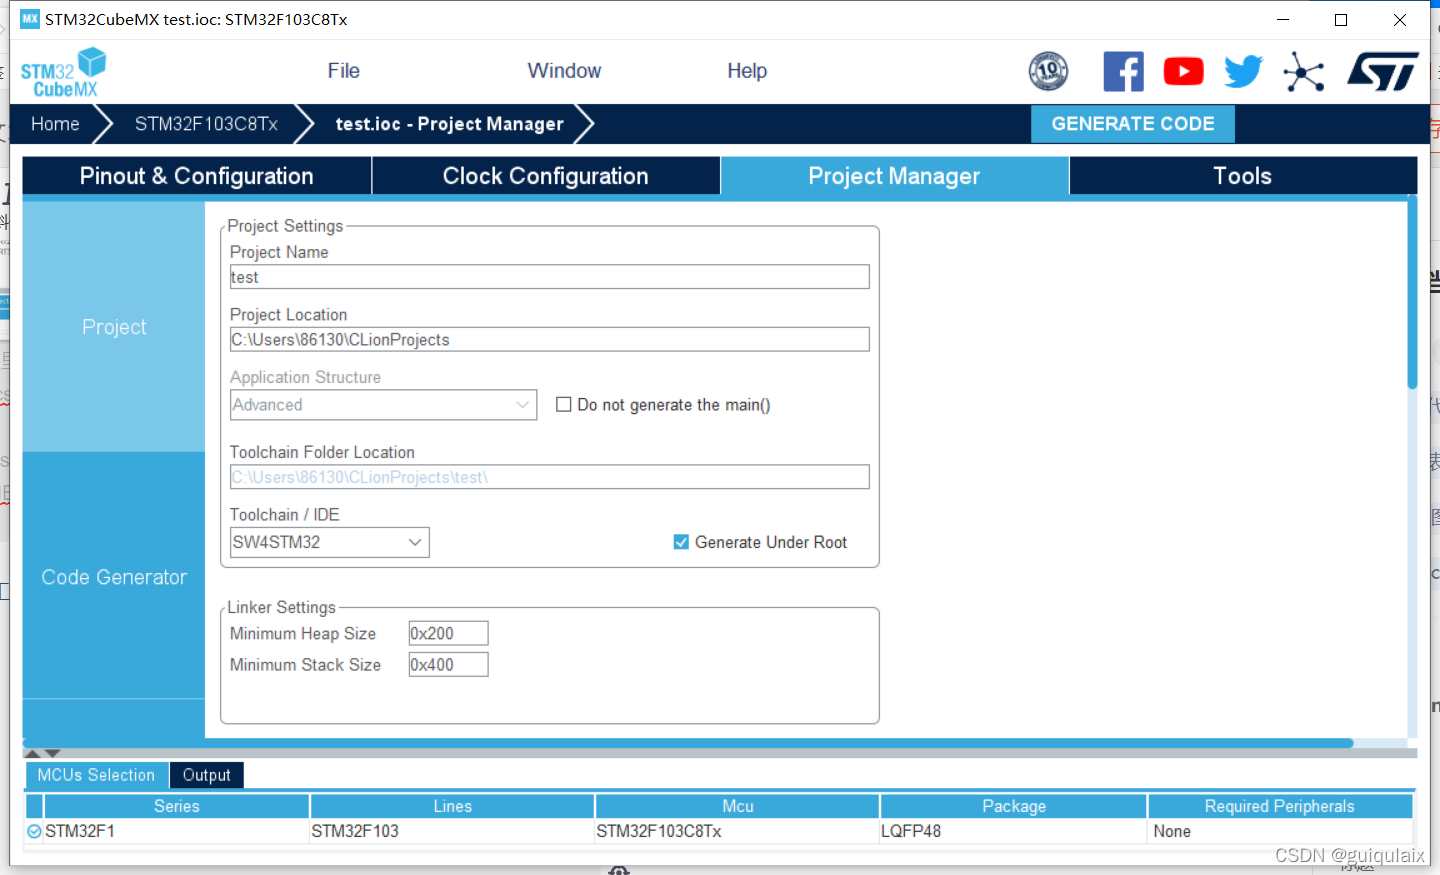Edit the Minimum Stack Size field
The width and height of the screenshot is (1440, 875).
point(448,664)
